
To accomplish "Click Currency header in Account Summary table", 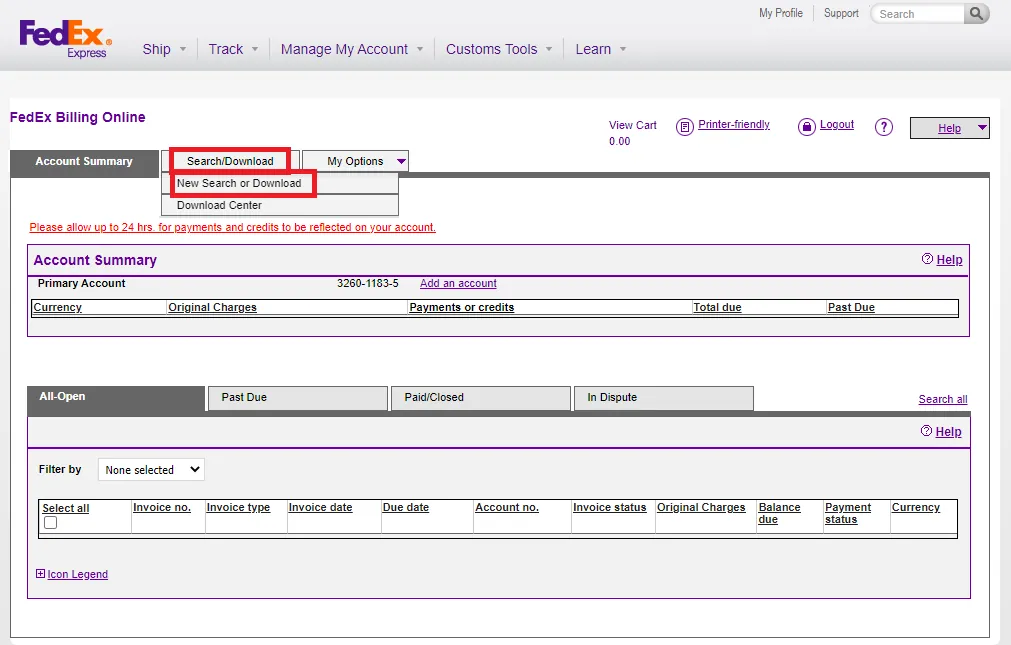I will tap(57, 308).
